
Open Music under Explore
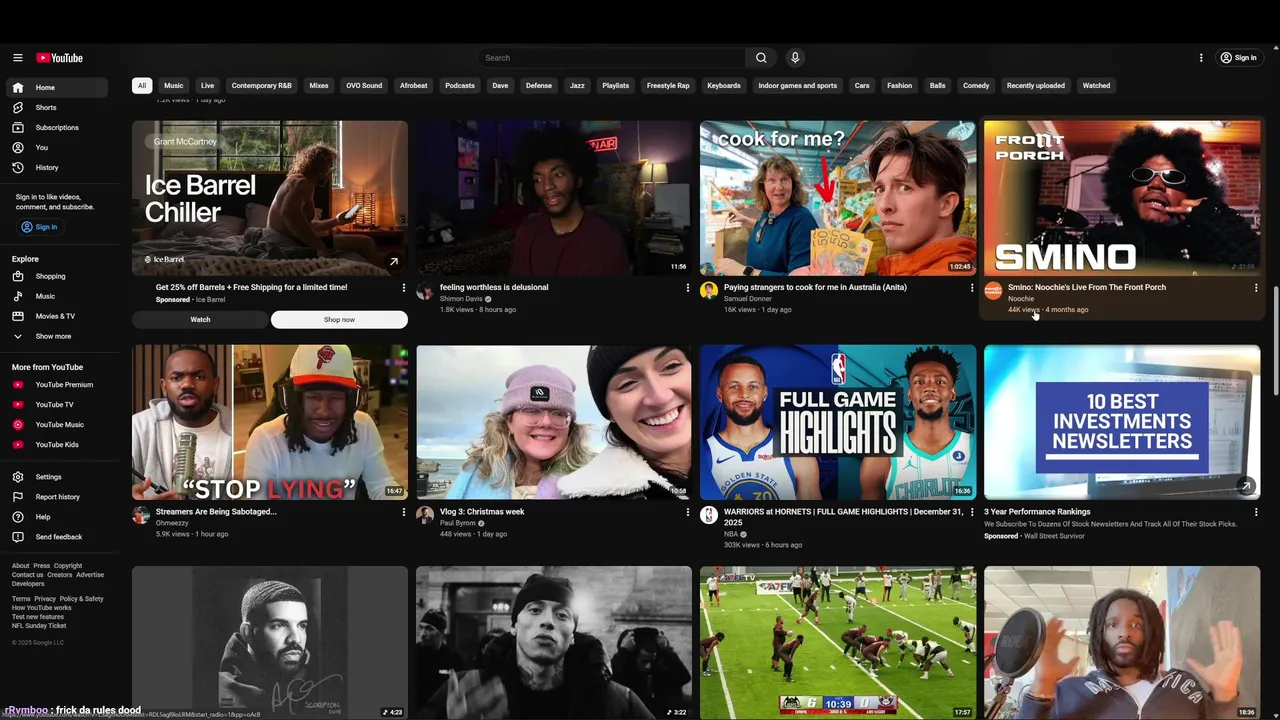(x=57, y=296)
